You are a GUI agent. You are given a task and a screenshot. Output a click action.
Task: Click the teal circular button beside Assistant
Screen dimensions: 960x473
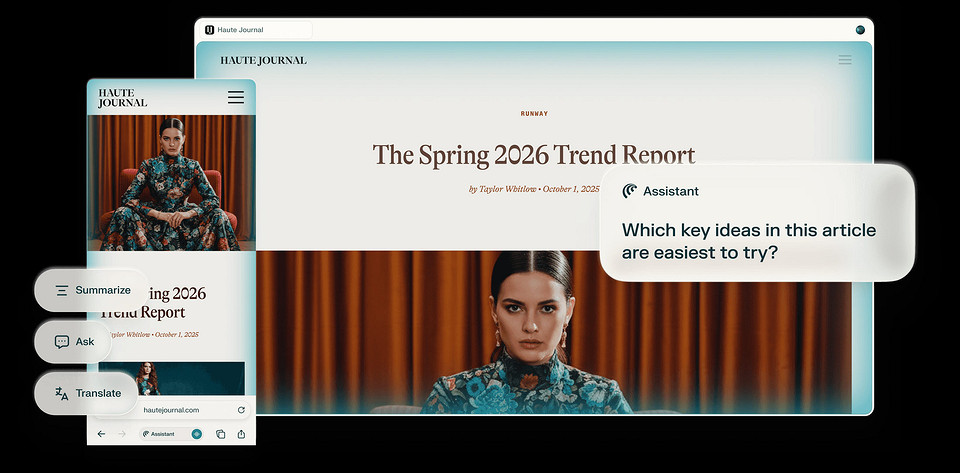pyautogui.click(x=196, y=434)
